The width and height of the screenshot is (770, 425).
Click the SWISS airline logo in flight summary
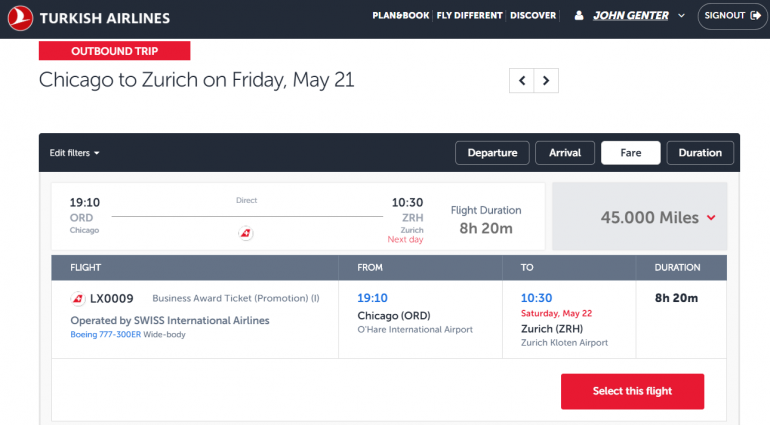pyautogui.click(x=246, y=233)
